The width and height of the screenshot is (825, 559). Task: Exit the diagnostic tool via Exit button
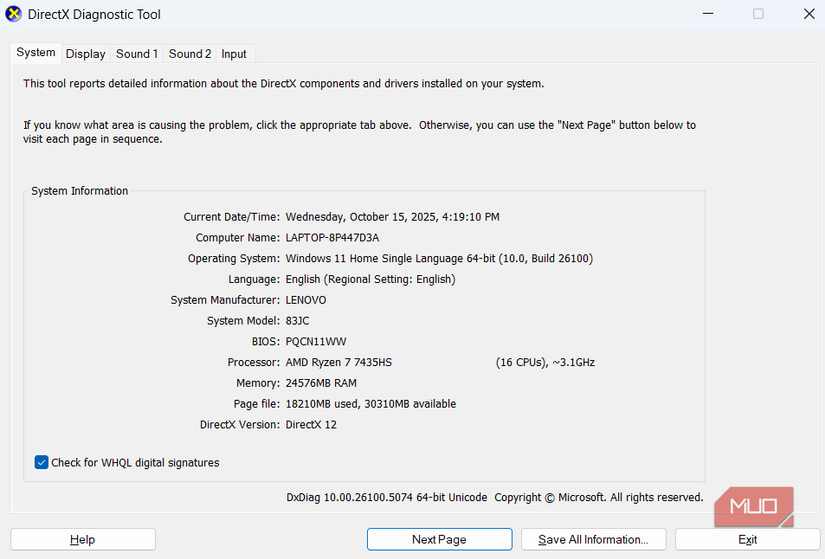pyautogui.click(x=747, y=539)
